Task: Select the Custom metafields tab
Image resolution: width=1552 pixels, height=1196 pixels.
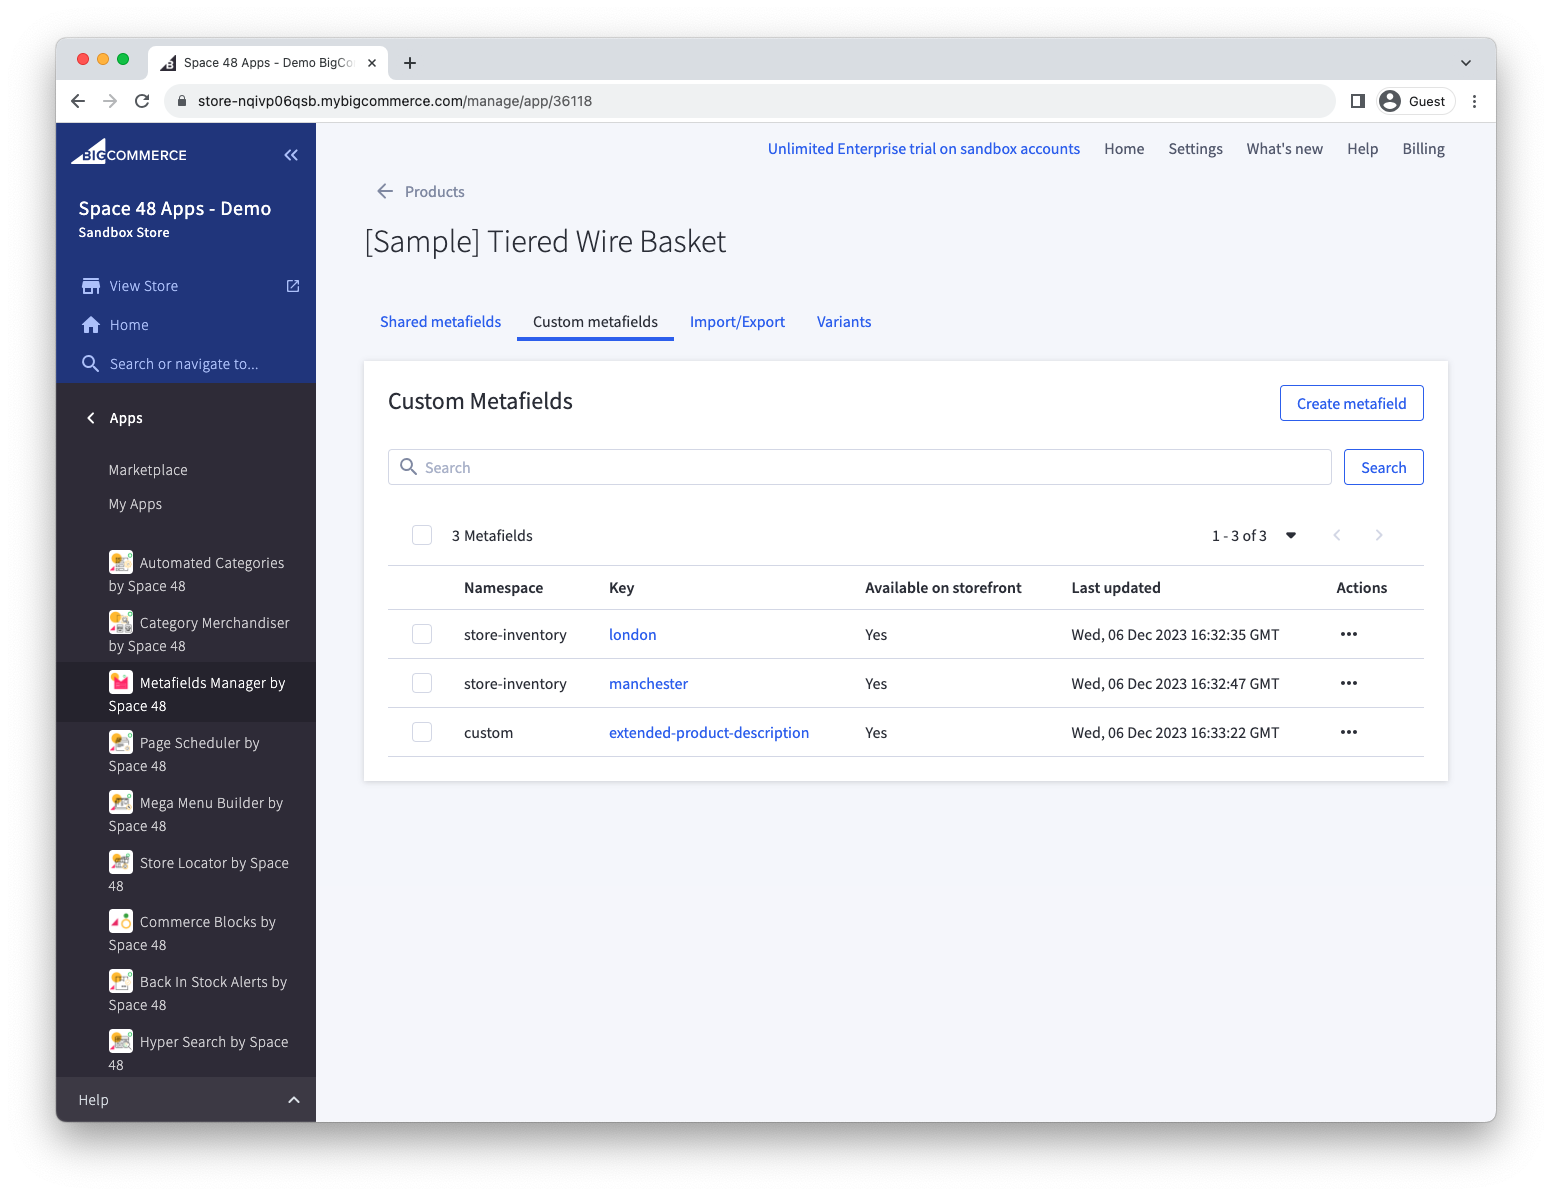Action: (595, 321)
